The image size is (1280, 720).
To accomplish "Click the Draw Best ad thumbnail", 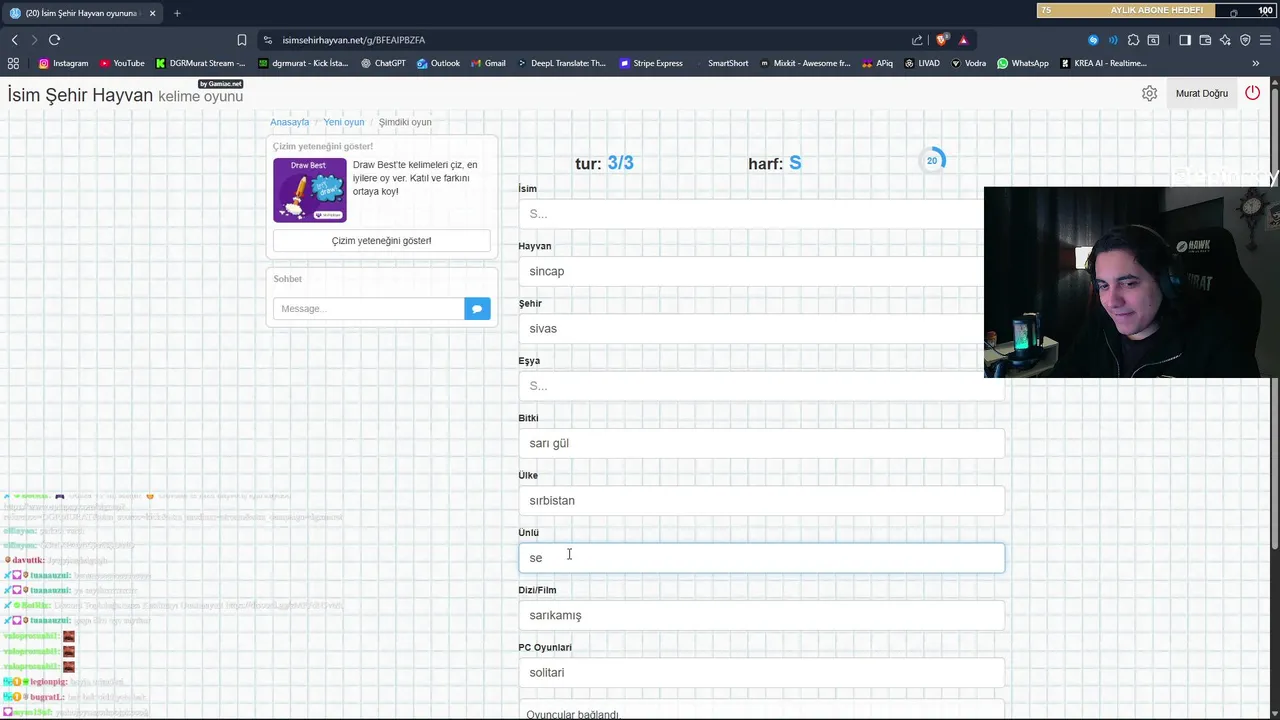I will coord(310,190).
